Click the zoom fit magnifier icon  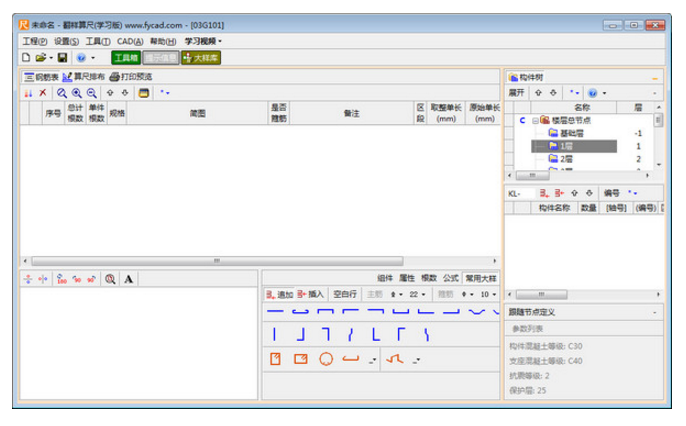pyautogui.click(x=62, y=93)
